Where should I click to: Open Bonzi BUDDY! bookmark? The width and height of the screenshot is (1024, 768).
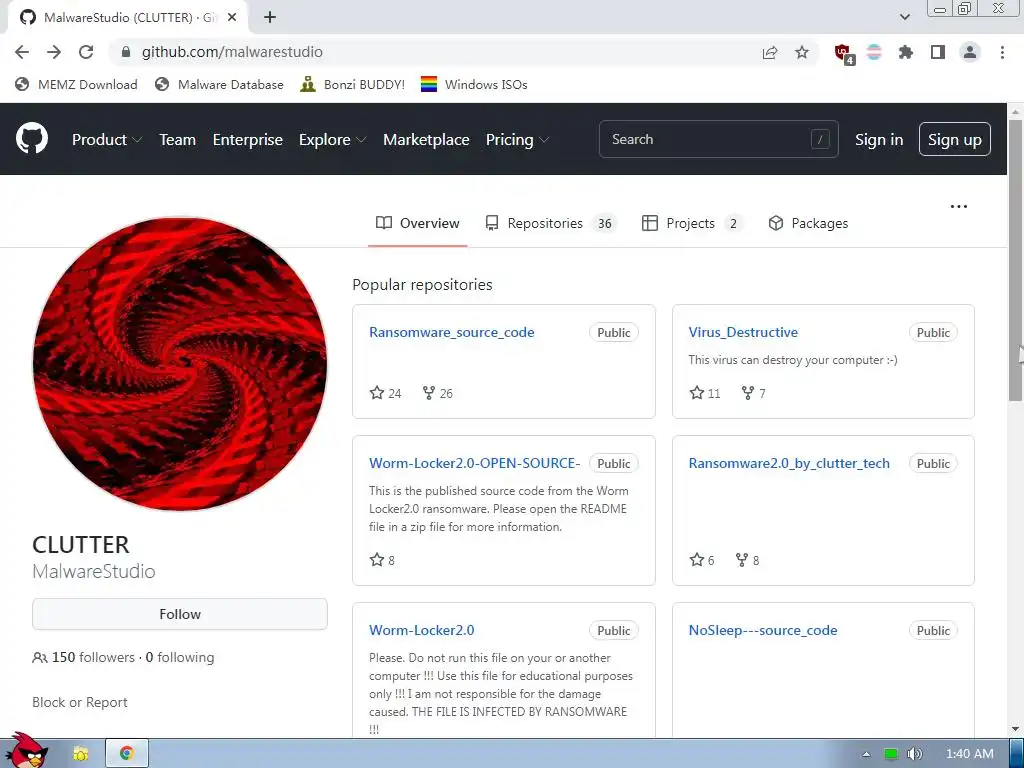click(353, 84)
